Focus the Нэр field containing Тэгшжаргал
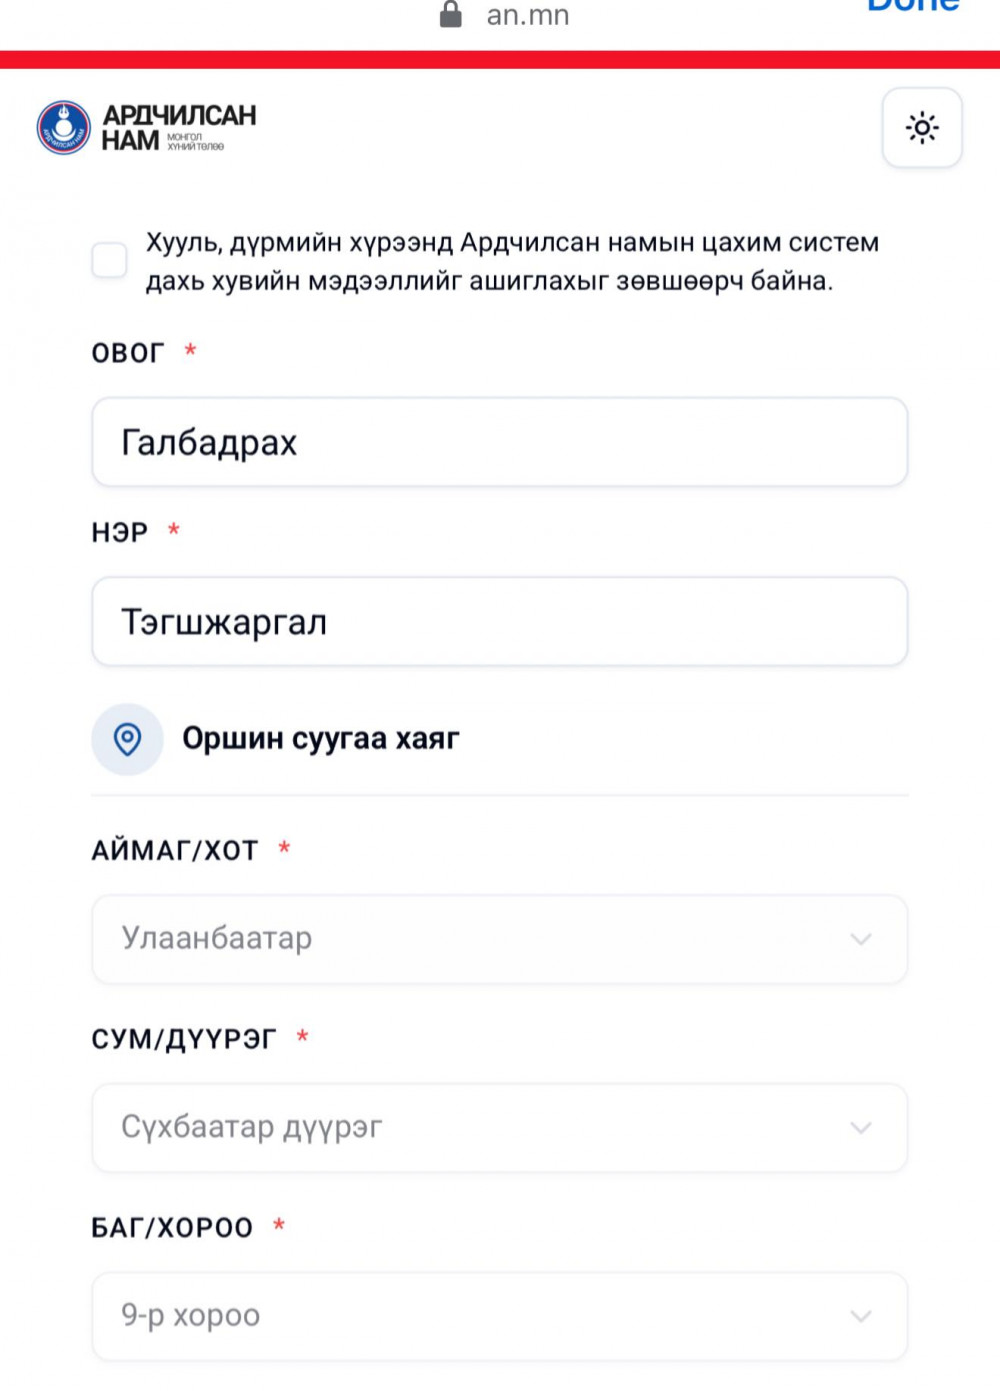The width and height of the screenshot is (1000, 1391). [x=499, y=622]
